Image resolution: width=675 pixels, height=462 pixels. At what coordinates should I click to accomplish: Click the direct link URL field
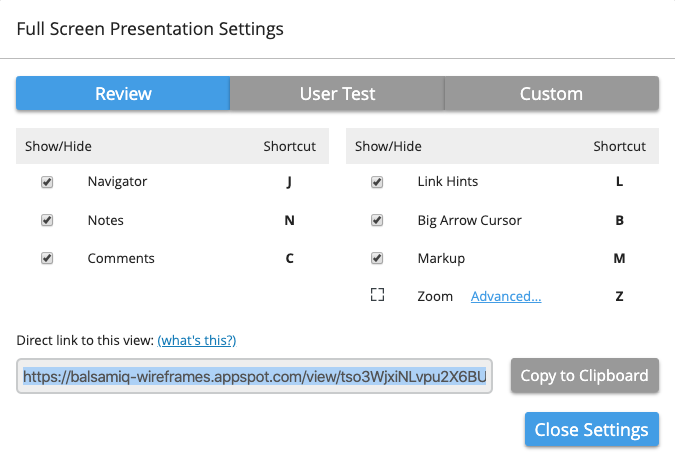255,377
